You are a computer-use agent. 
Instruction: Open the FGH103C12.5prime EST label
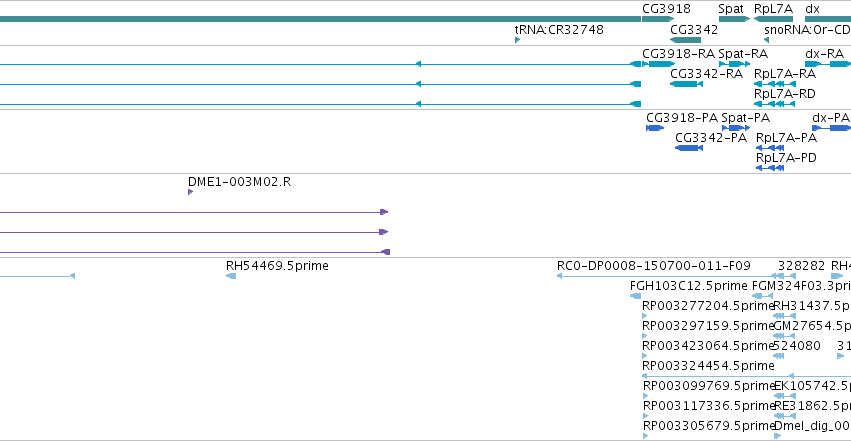point(689,286)
